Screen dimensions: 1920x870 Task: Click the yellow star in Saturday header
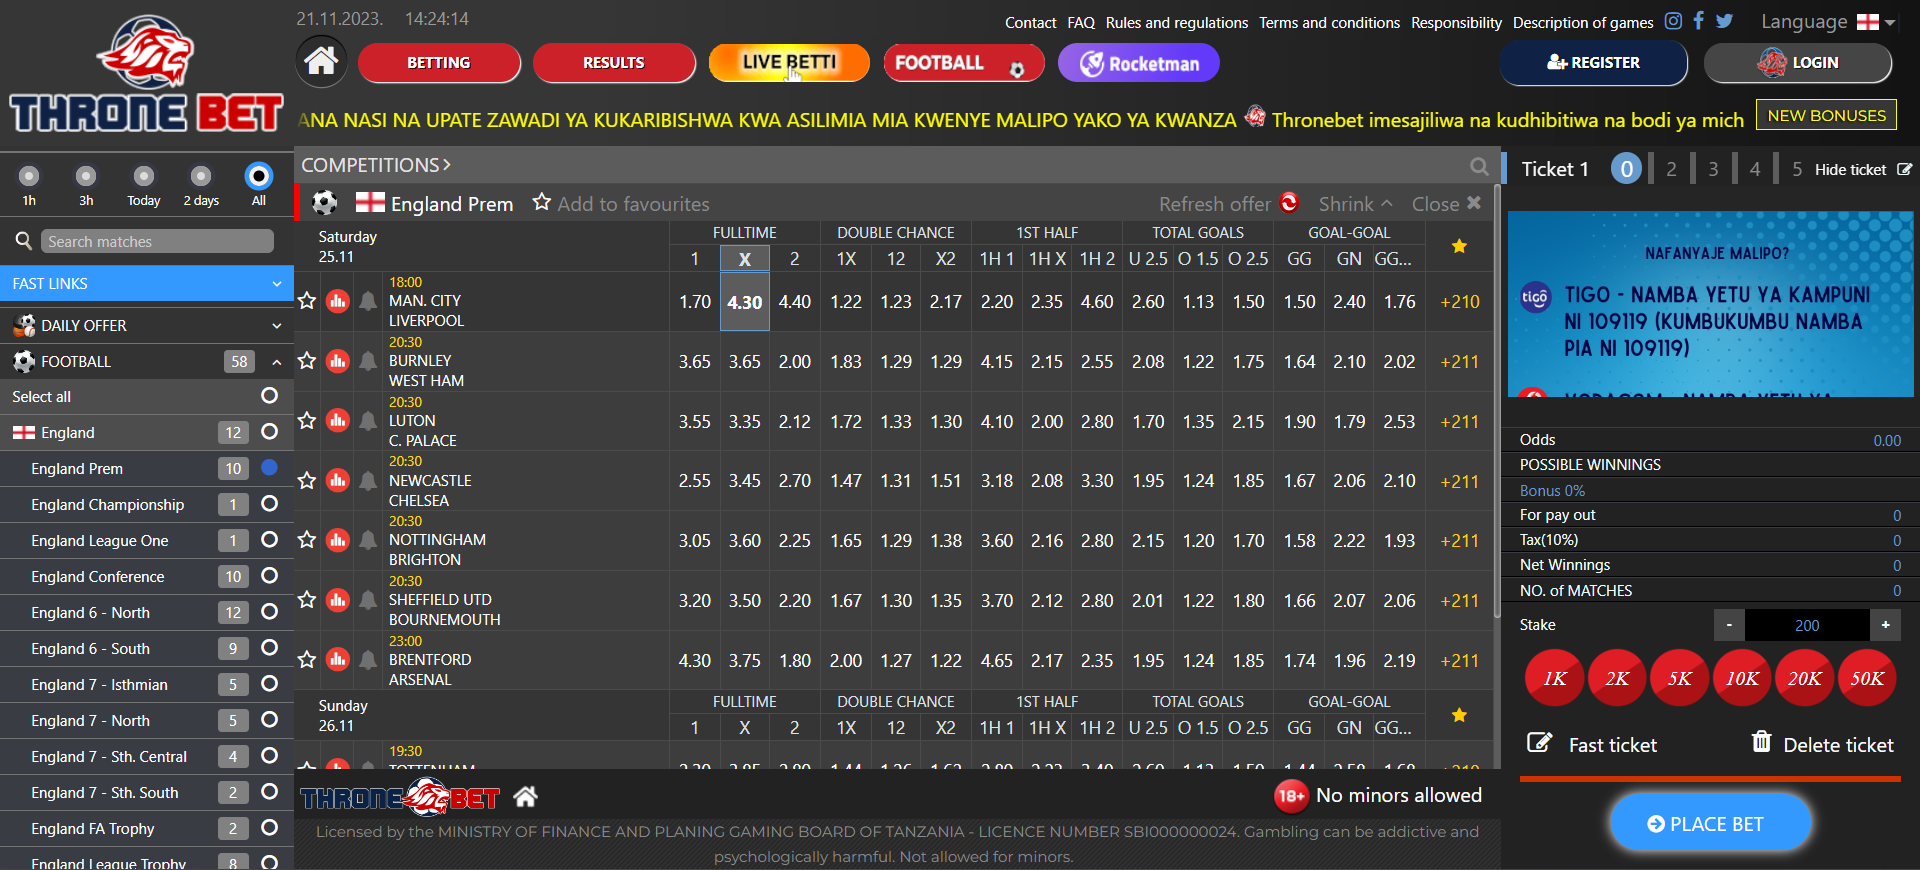(1459, 246)
